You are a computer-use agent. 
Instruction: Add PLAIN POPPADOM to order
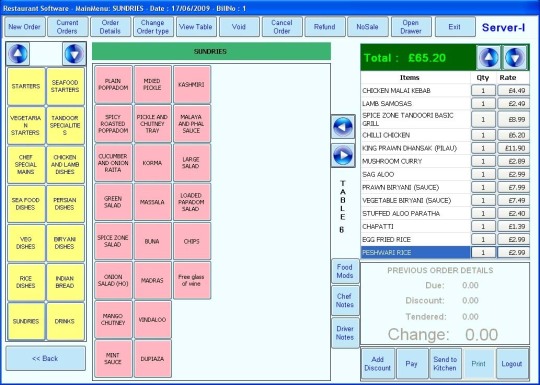tap(113, 85)
